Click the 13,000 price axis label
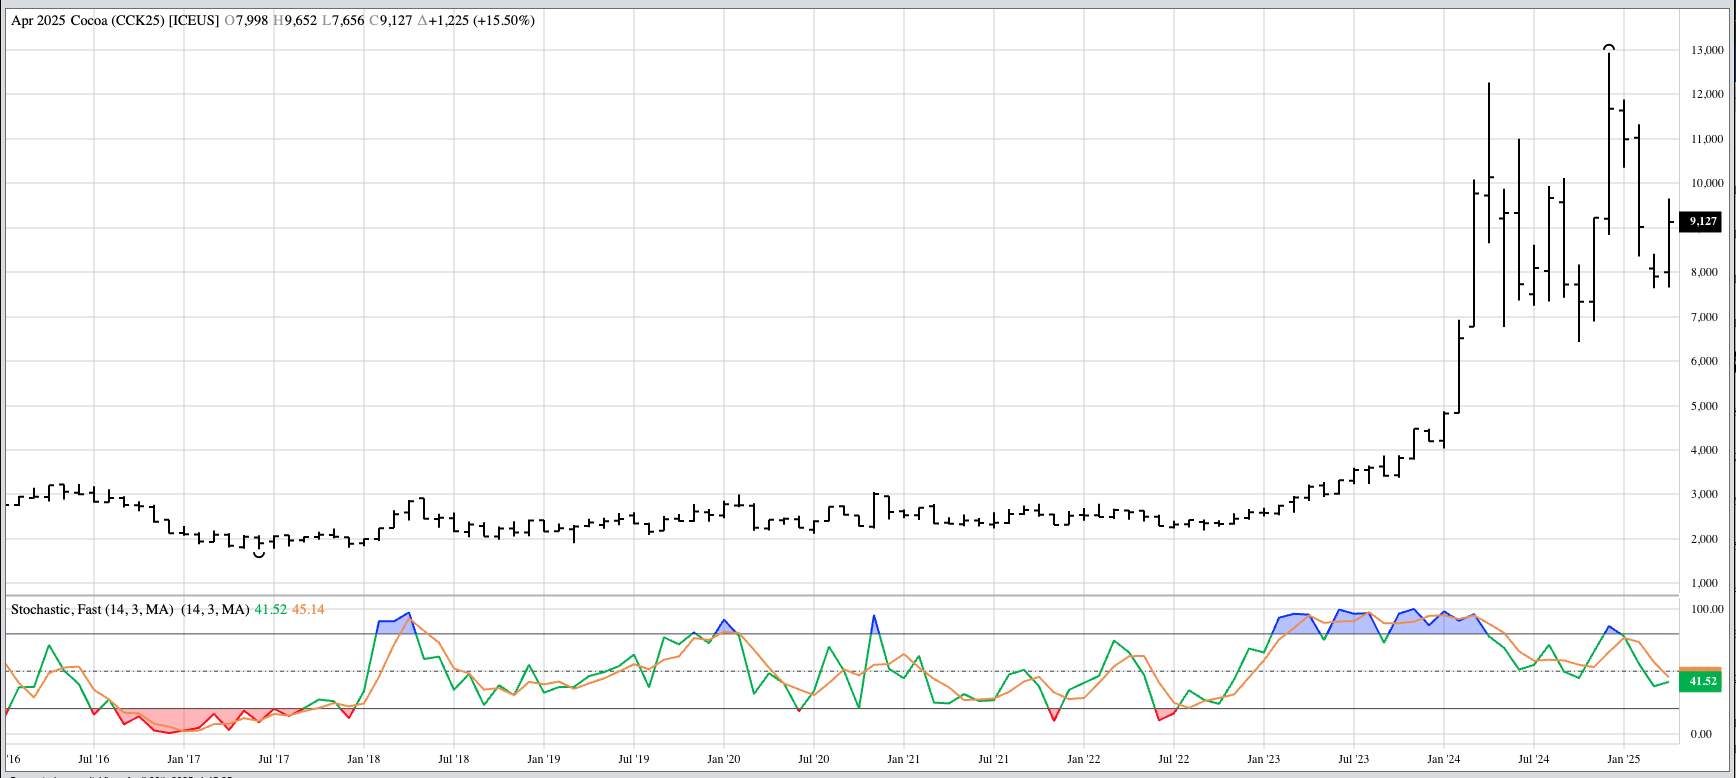1736x778 pixels. [x=1706, y=50]
